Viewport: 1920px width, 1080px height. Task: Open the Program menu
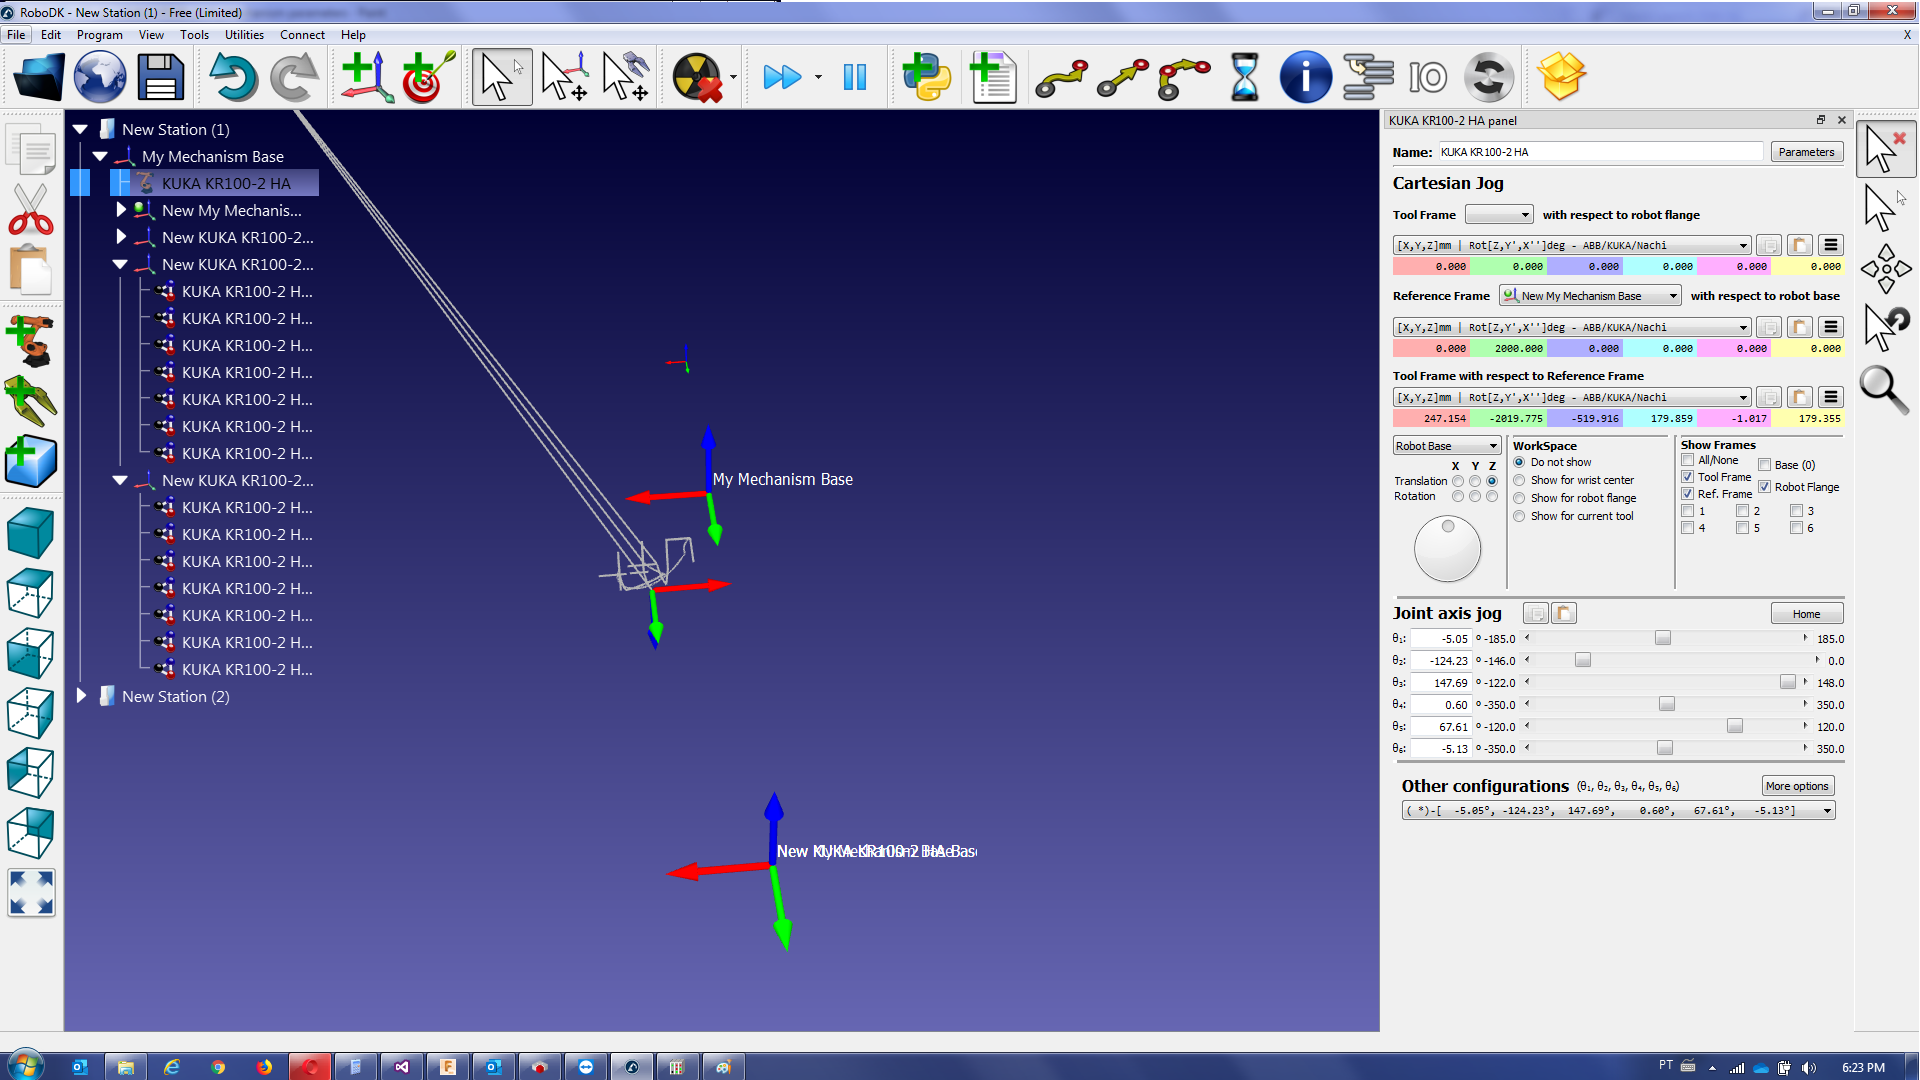(99, 34)
